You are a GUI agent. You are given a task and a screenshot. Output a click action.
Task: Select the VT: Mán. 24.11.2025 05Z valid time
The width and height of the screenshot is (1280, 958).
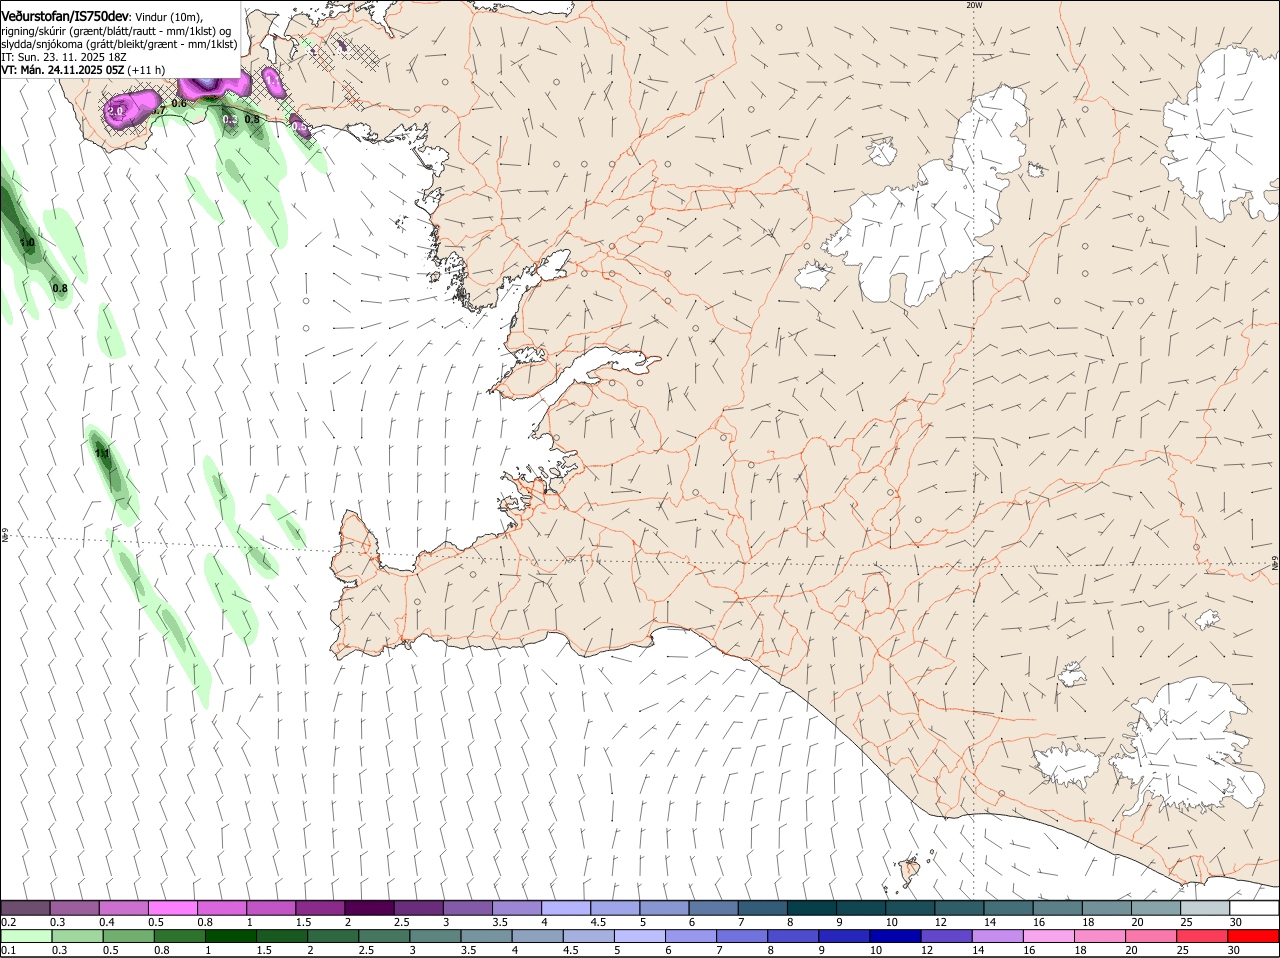[62, 70]
